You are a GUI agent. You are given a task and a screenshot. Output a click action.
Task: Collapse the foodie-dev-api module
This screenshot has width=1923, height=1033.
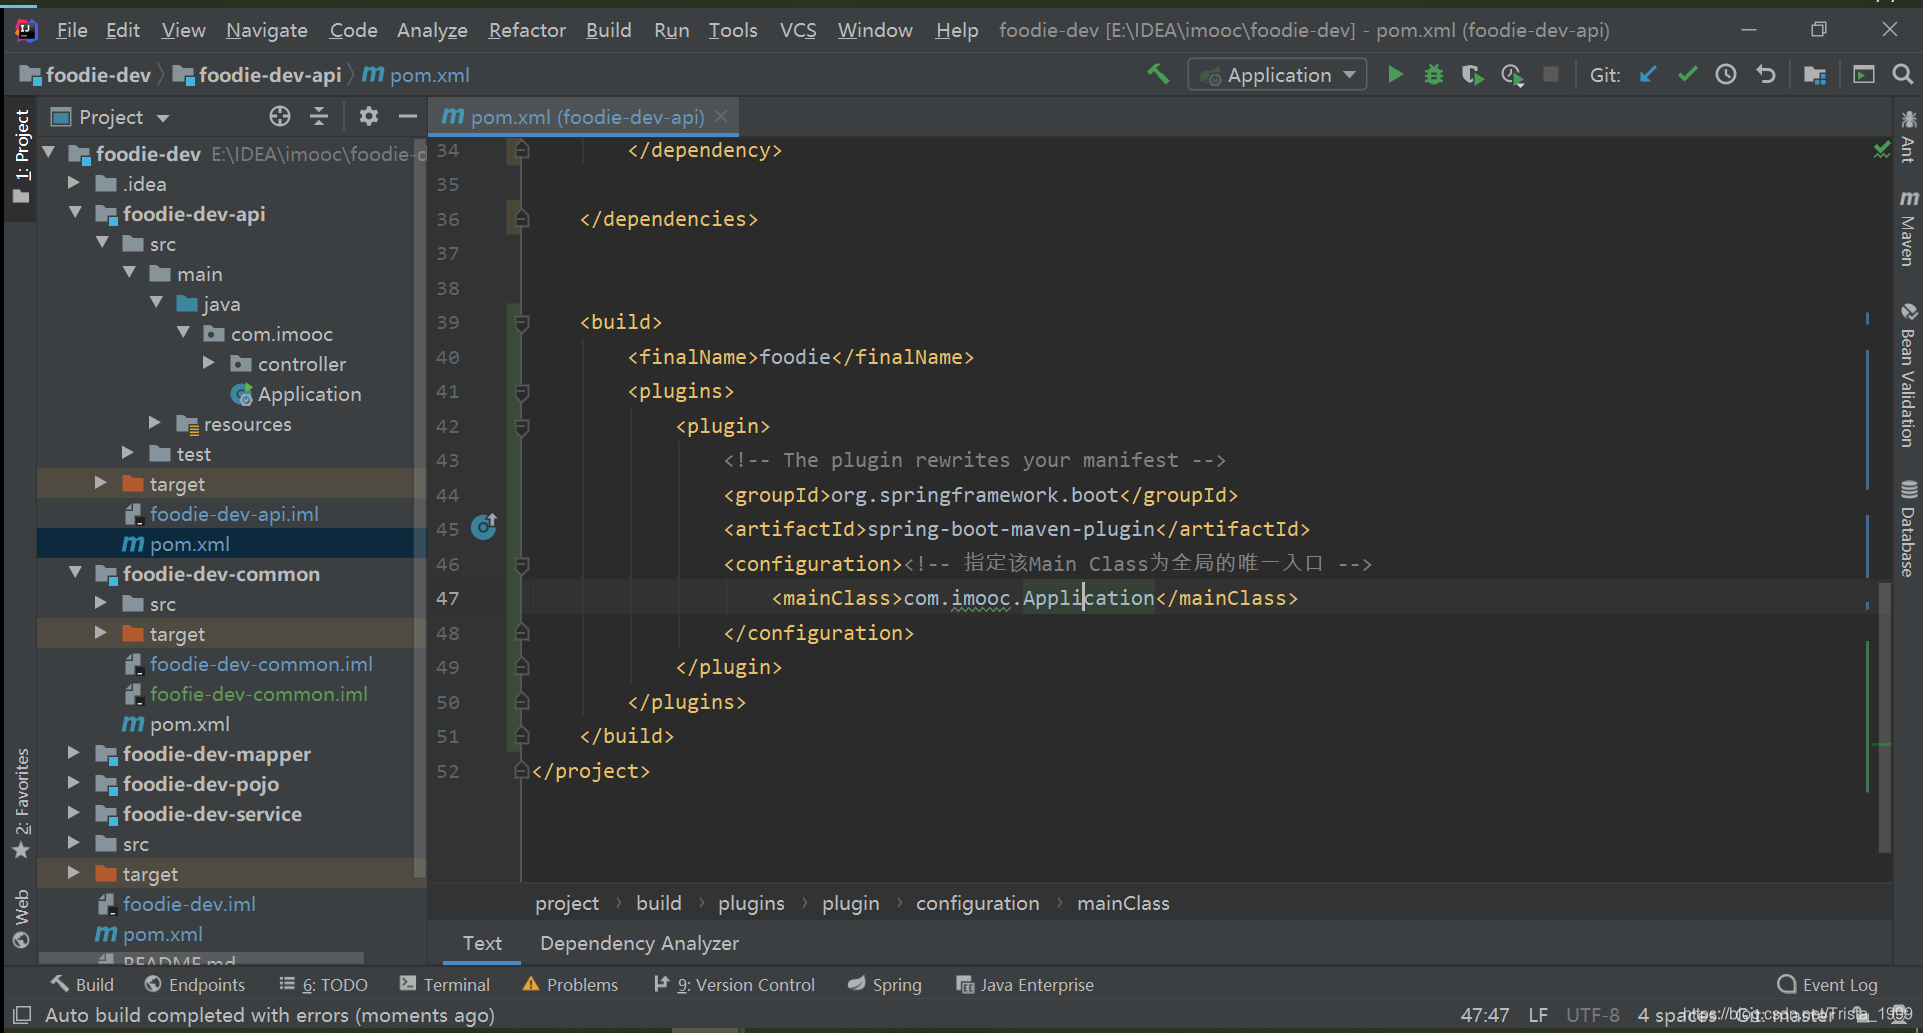pyautogui.click(x=75, y=213)
